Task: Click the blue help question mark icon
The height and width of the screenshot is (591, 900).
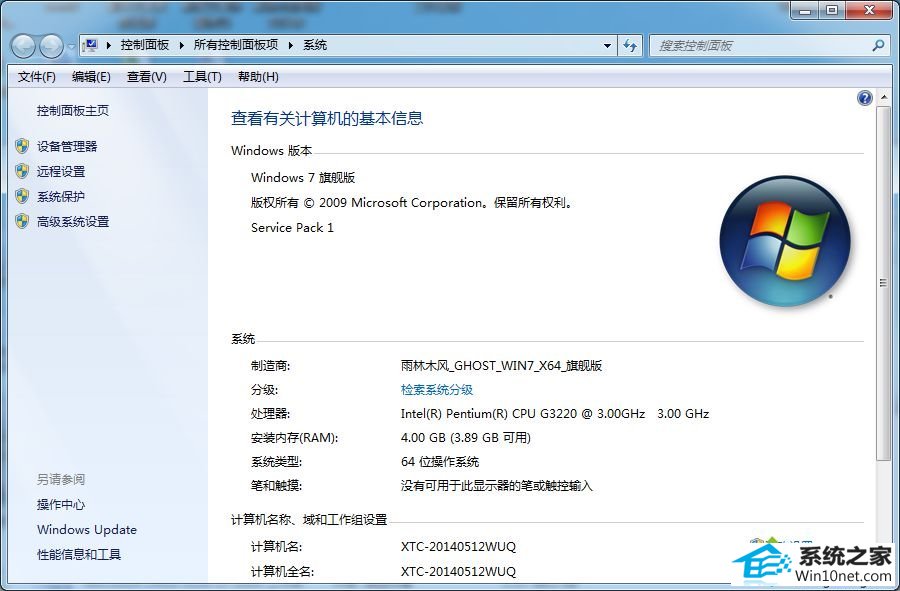Action: [864, 97]
